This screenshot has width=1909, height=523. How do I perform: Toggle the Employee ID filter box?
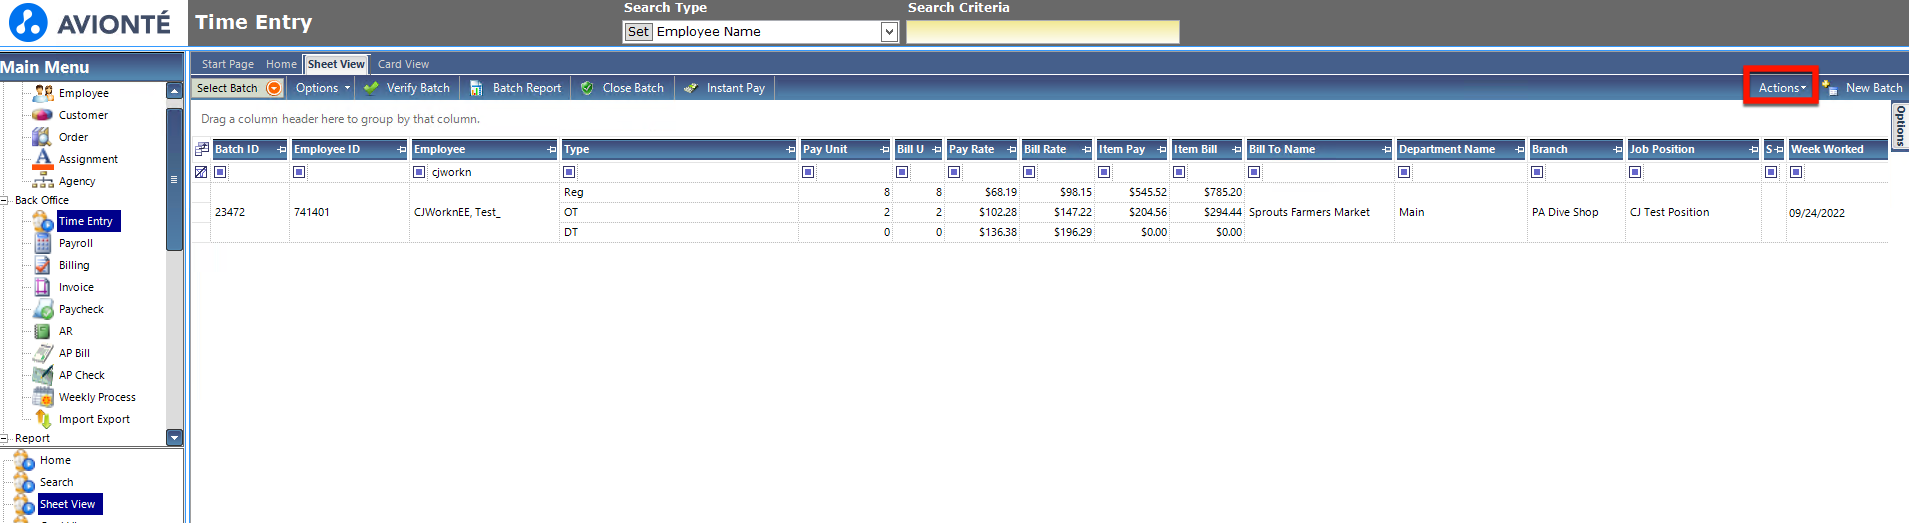[x=299, y=172]
